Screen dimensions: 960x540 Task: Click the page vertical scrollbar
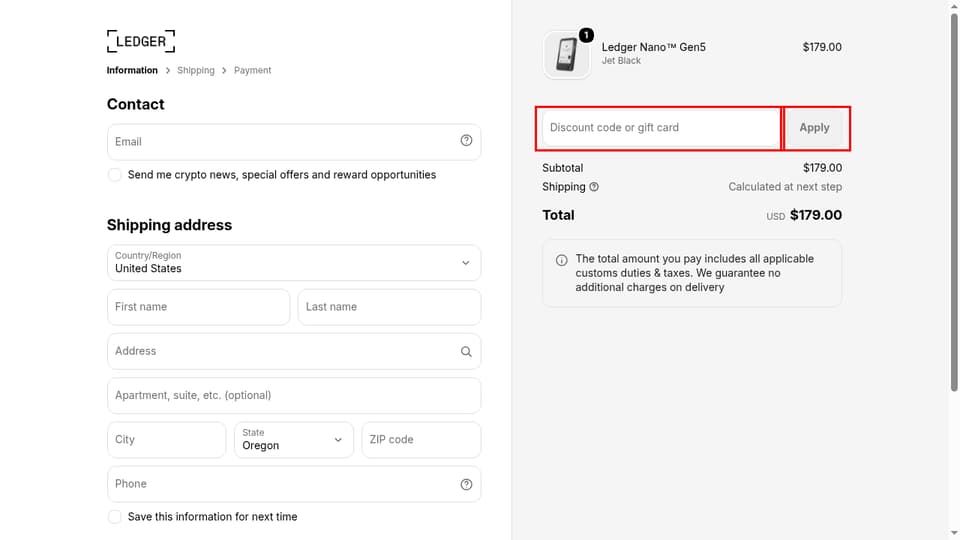point(954,202)
